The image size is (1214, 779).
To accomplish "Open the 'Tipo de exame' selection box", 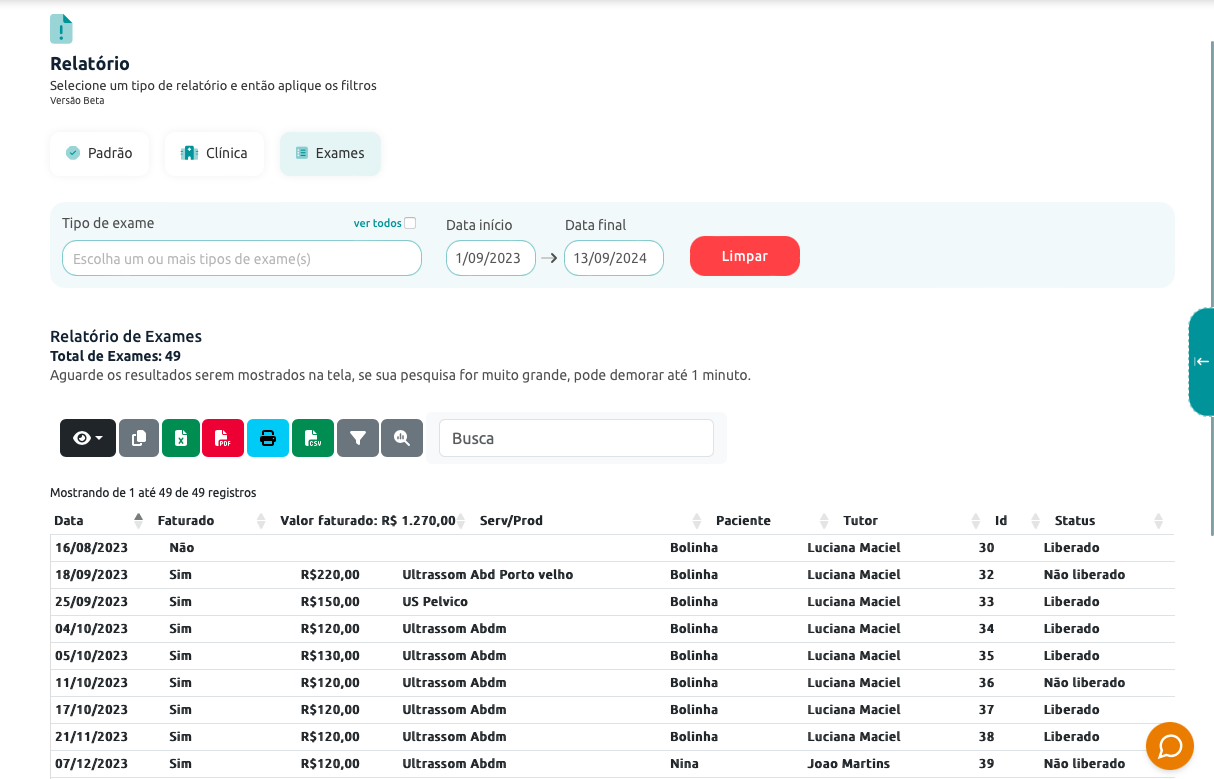I will coord(241,258).
